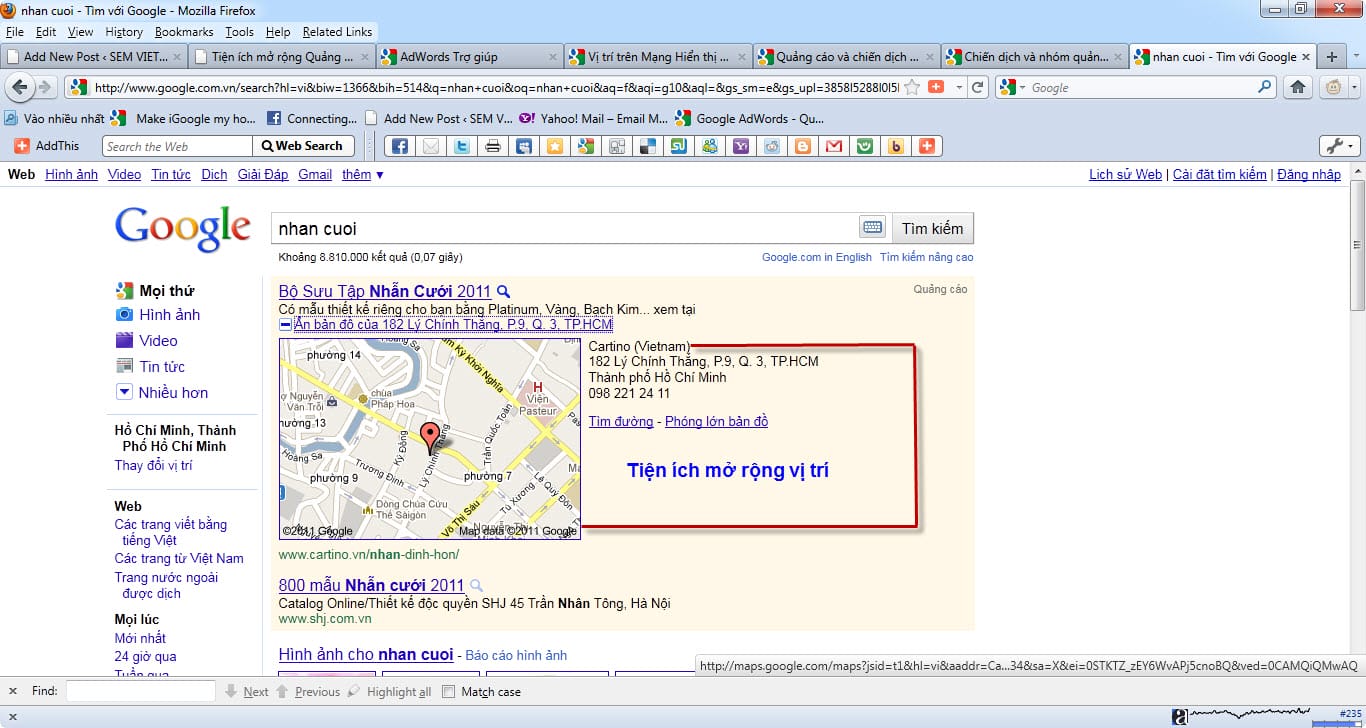The height and width of the screenshot is (728, 1366).
Task: Open the 'Yahoo! Mail' bookmark
Action: [x=593, y=118]
